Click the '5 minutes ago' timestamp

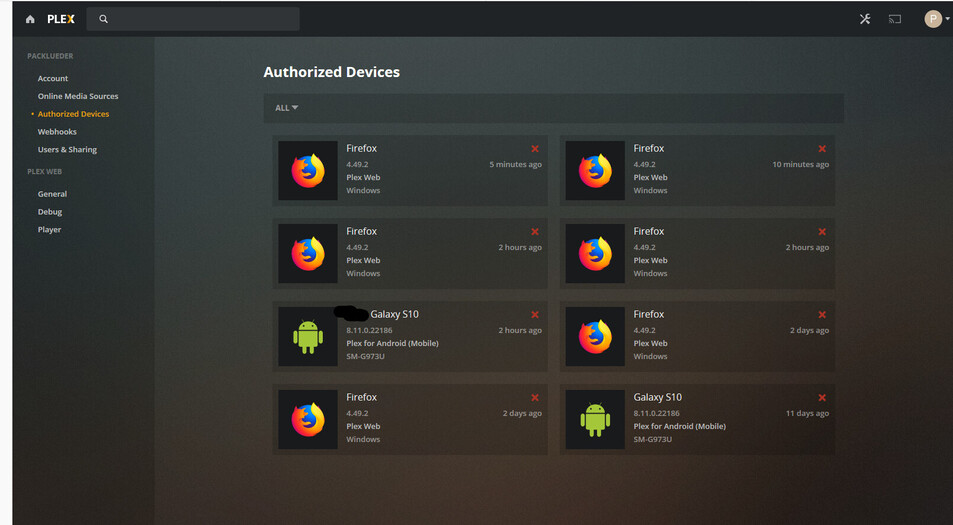click(x=515, y=165)
